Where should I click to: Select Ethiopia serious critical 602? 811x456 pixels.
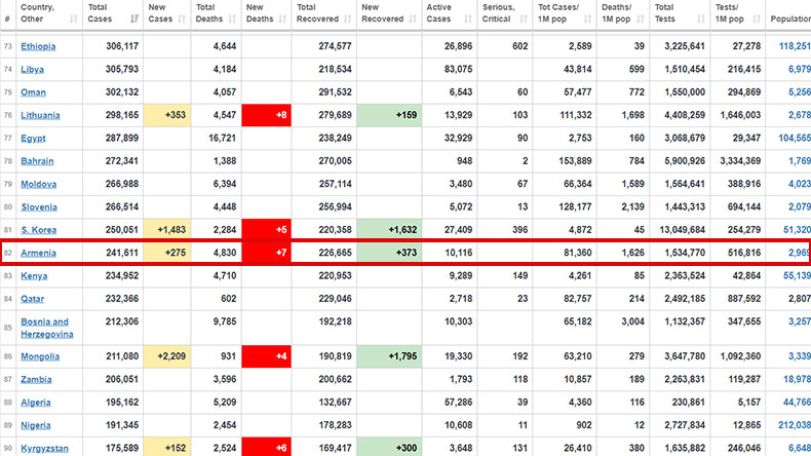[x=520, y=47]
